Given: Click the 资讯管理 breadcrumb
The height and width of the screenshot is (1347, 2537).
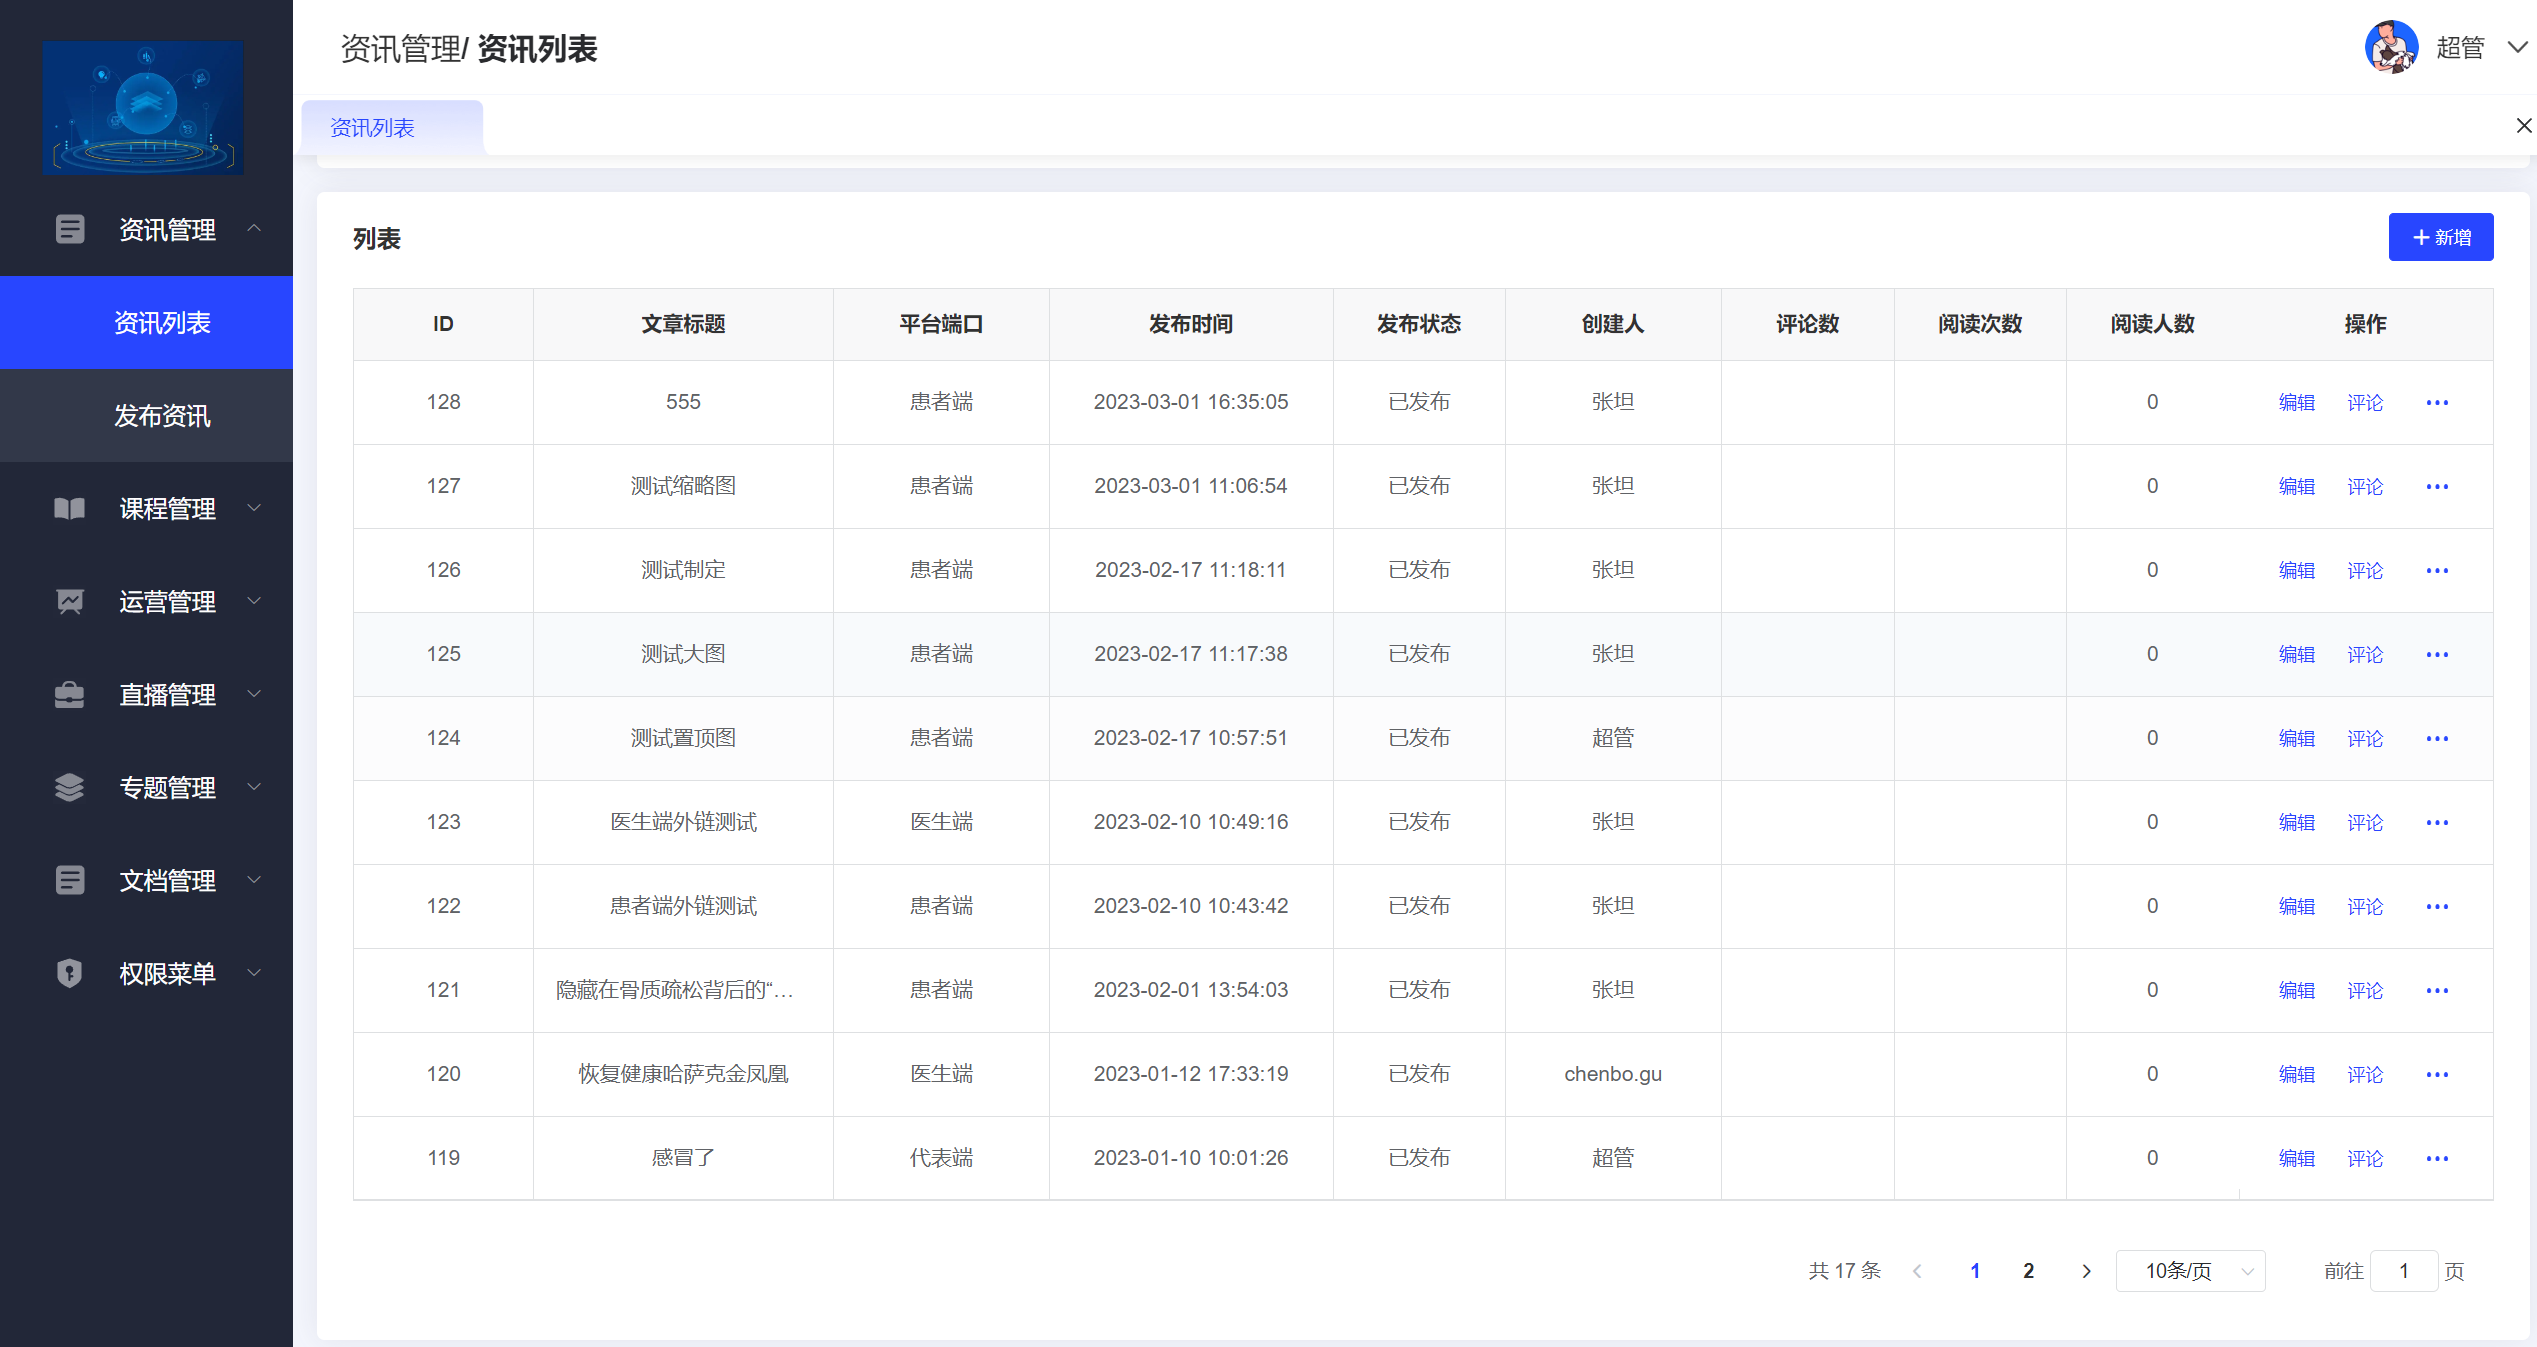Looking at the screenshot, I should (x=400, y=48).
